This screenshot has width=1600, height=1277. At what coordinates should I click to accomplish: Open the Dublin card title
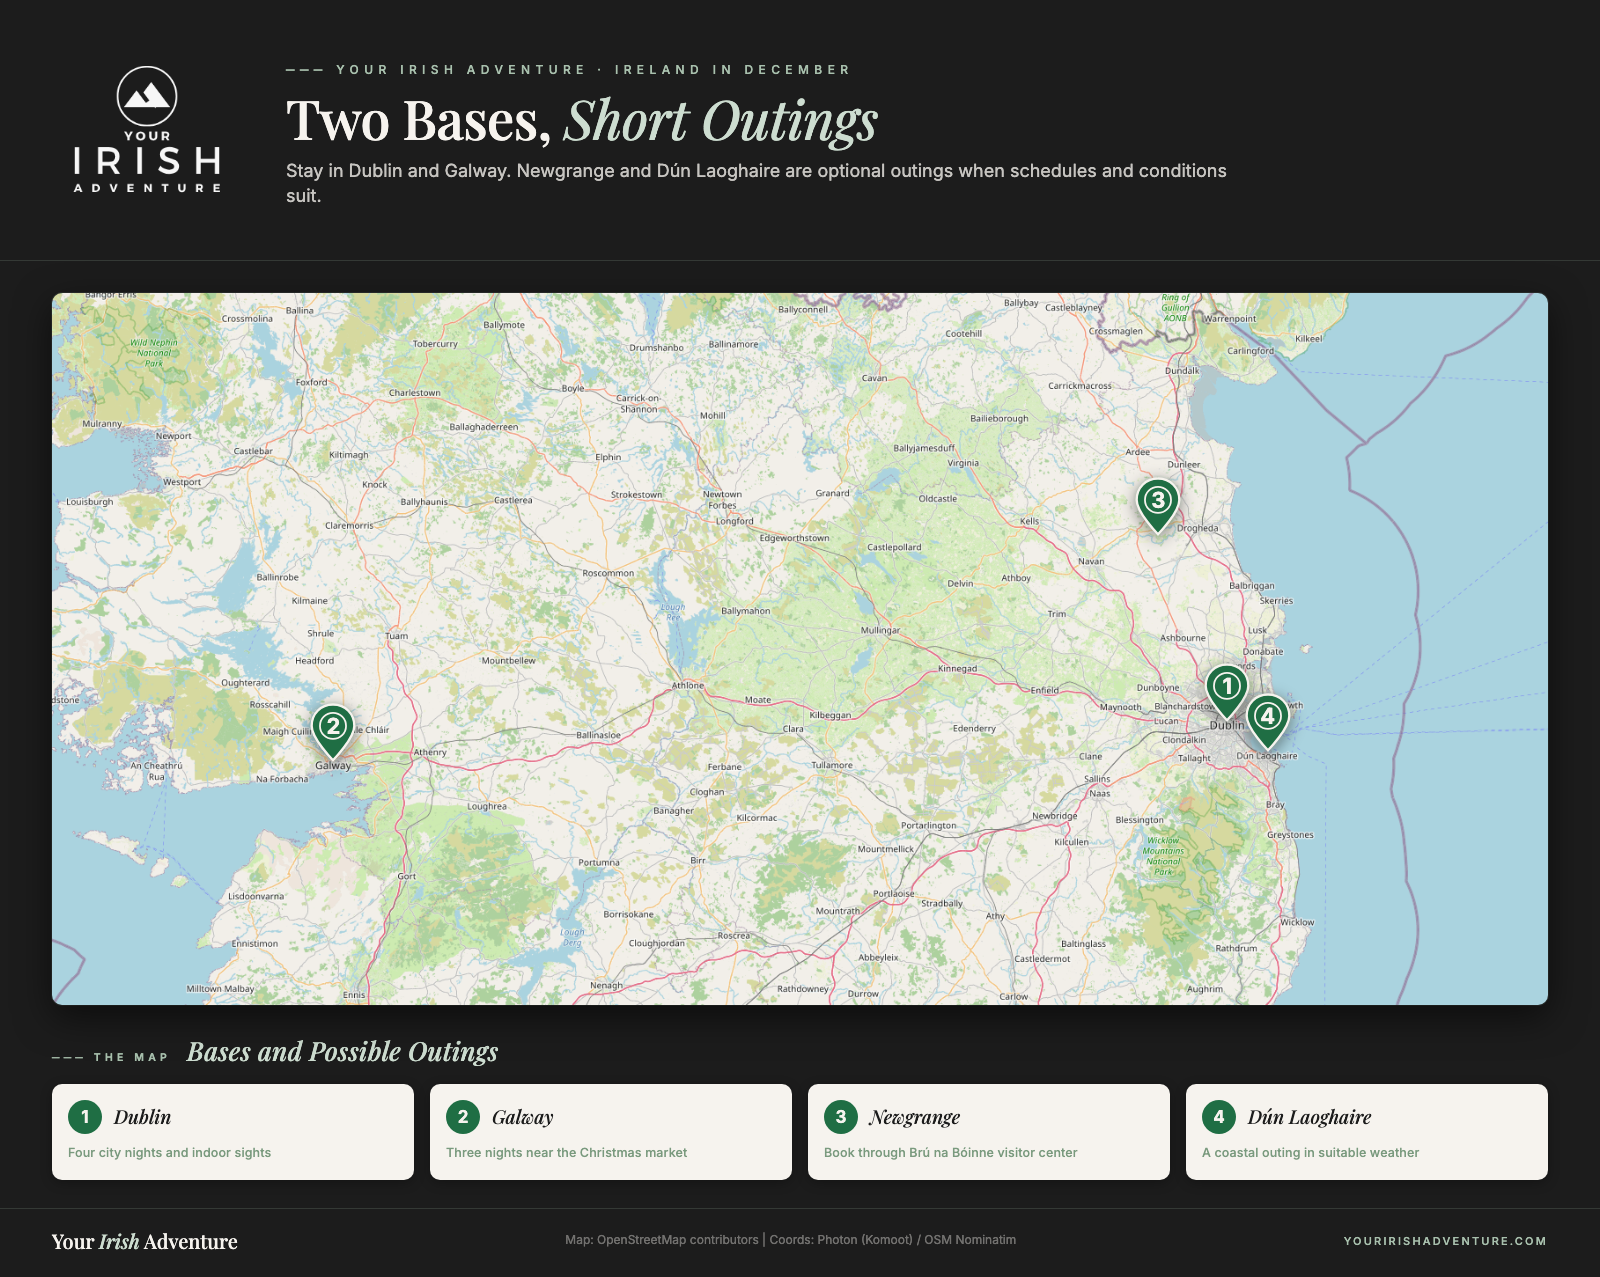pyautogui.click(x=142, y=1117)
